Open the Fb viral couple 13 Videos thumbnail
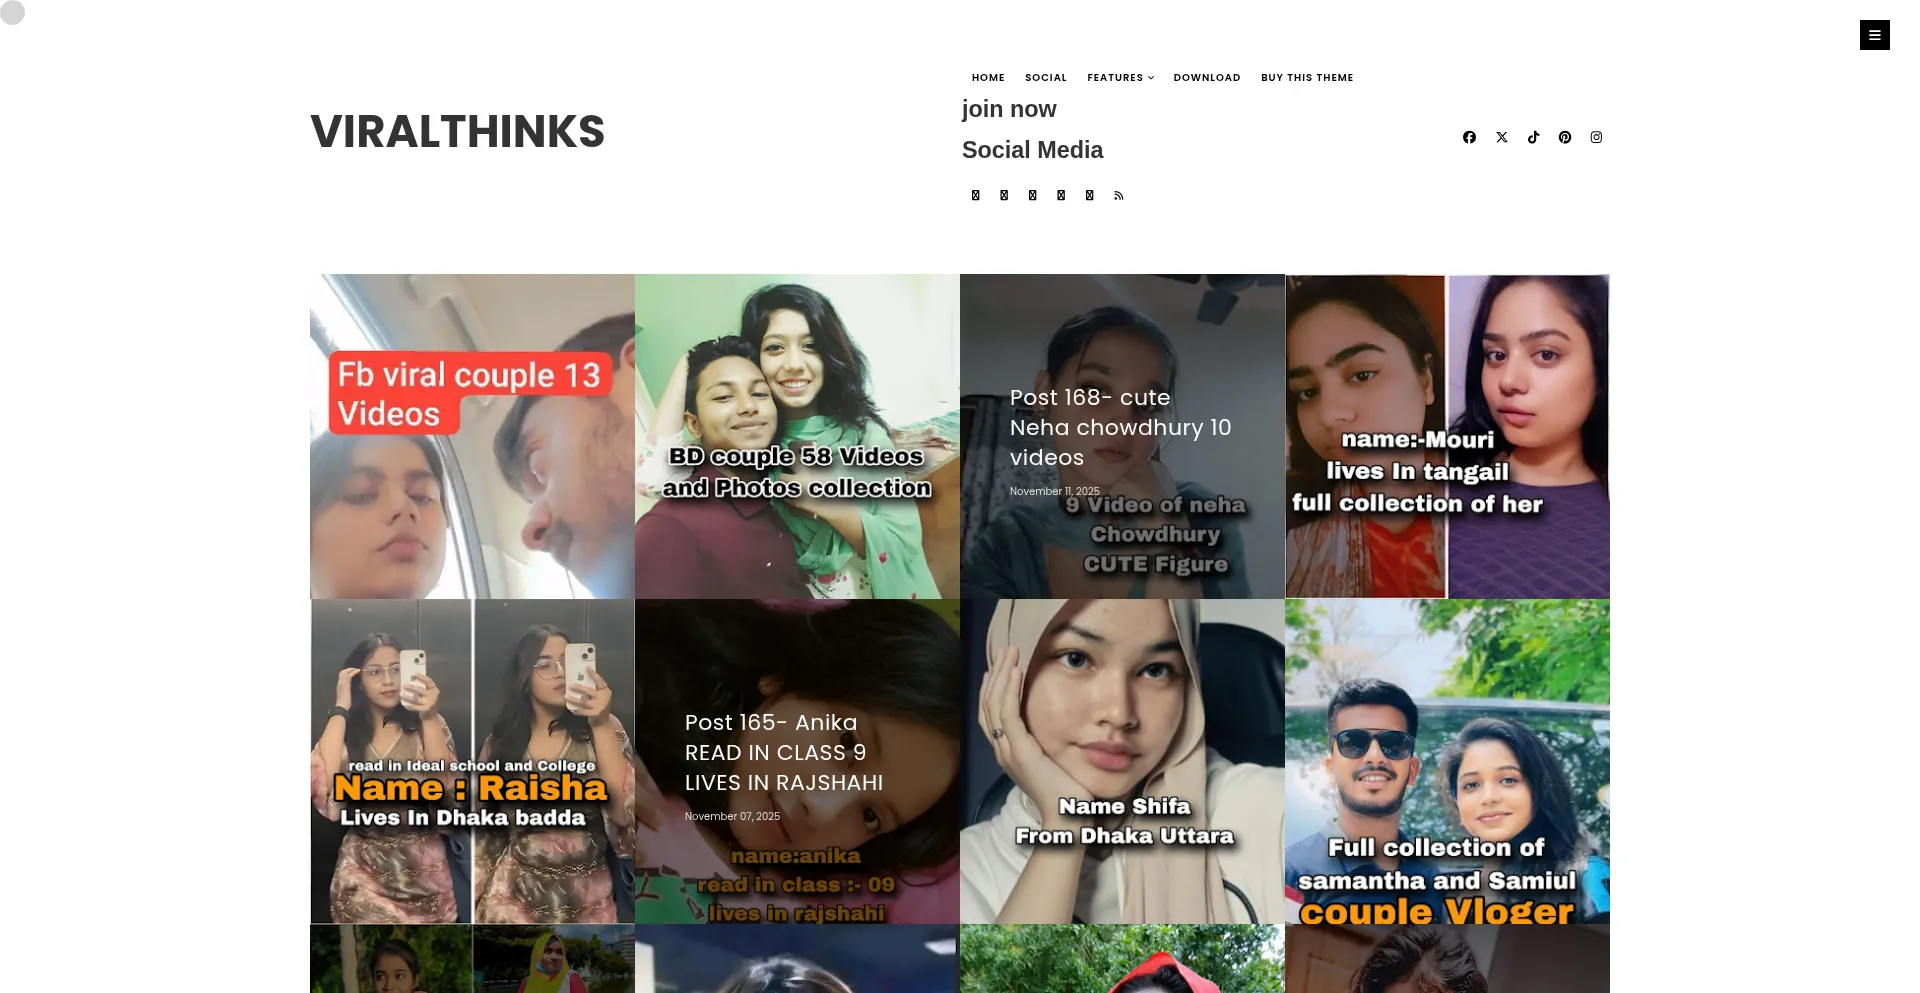The image size is (1920, 993). (x=472, y=436)
